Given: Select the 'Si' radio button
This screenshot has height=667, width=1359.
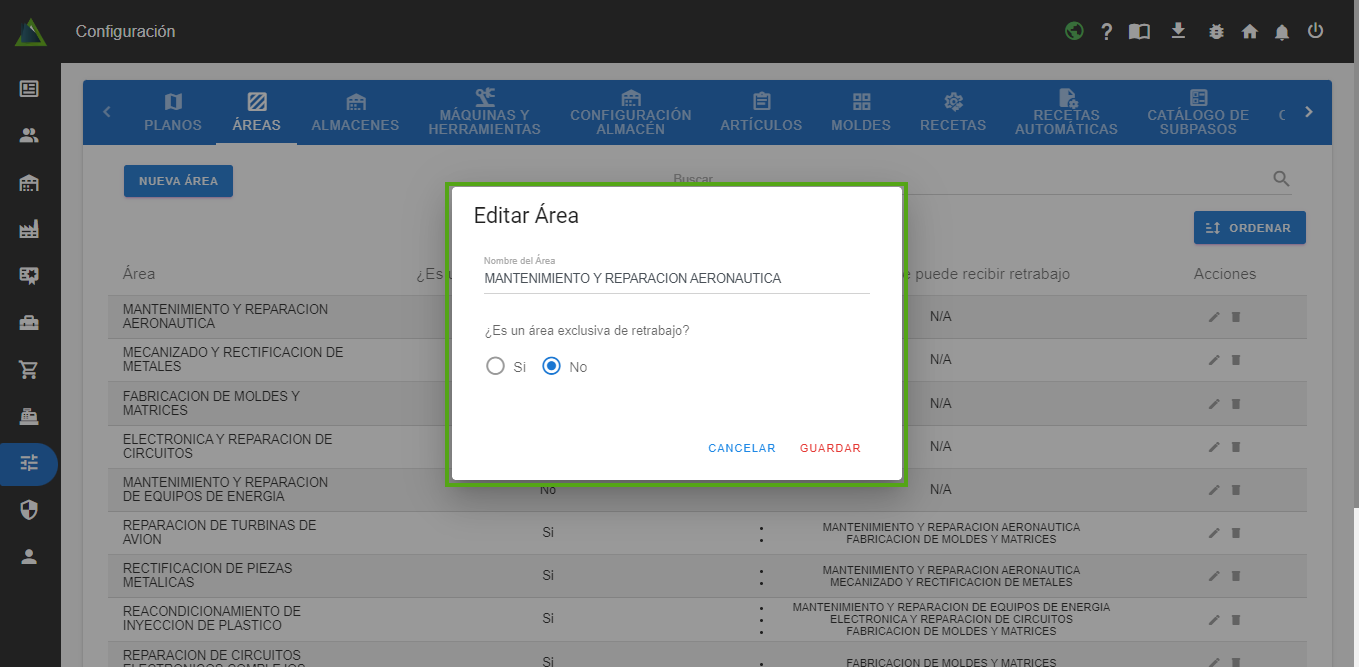Looking at the screenshot, I should tap(495, 367).
